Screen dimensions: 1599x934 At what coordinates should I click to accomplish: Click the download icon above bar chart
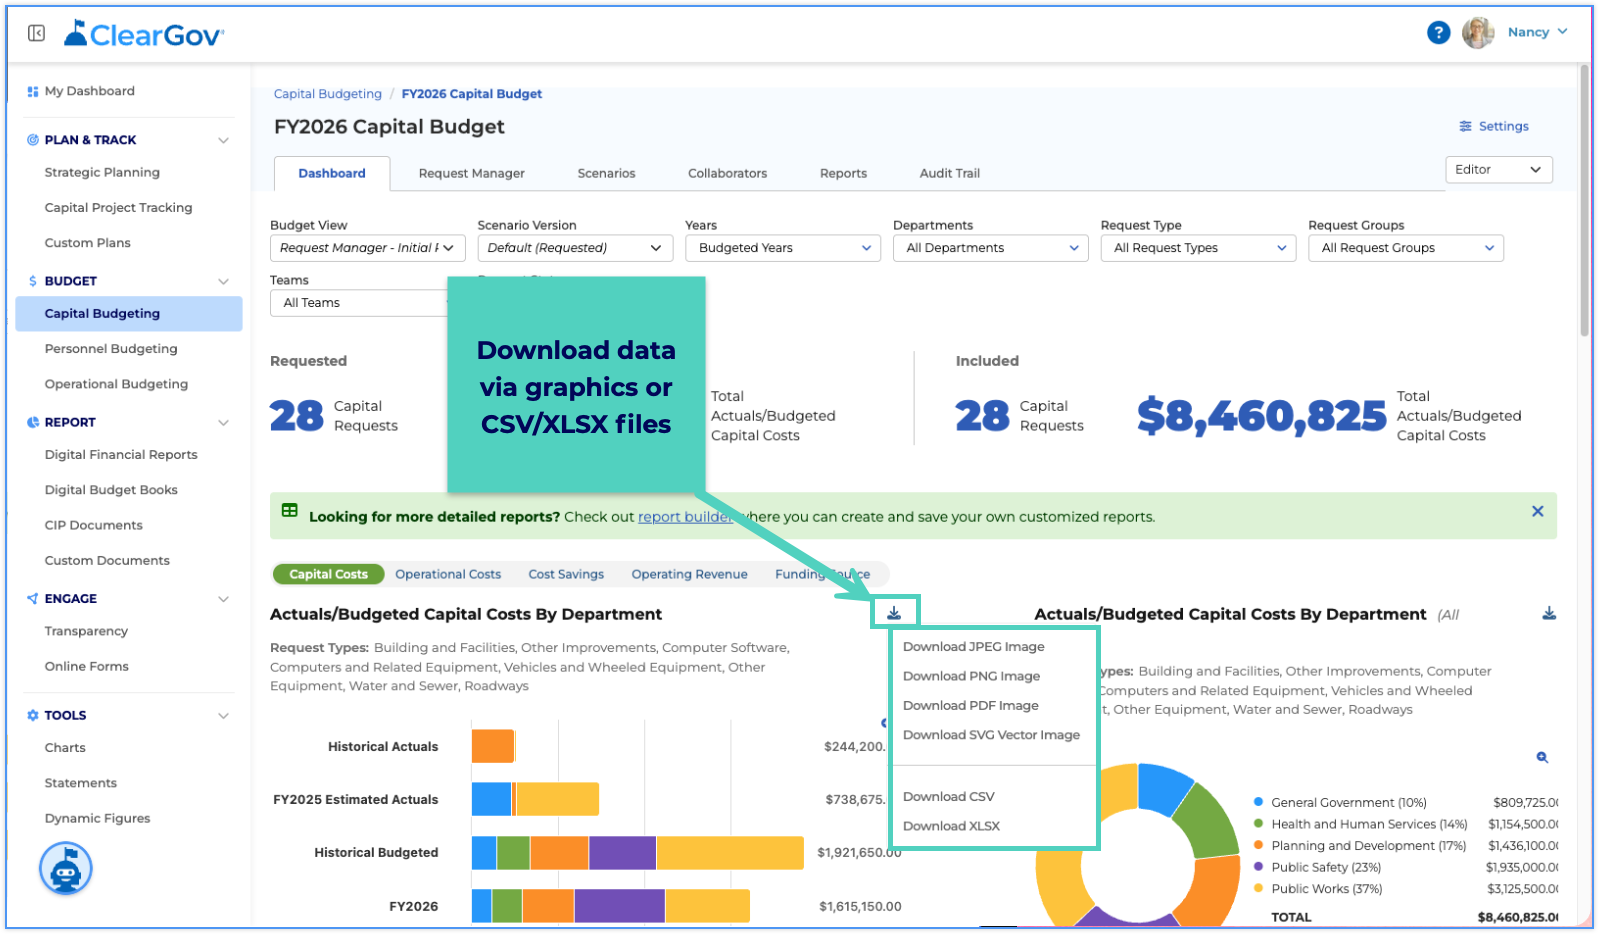[894, 613]
